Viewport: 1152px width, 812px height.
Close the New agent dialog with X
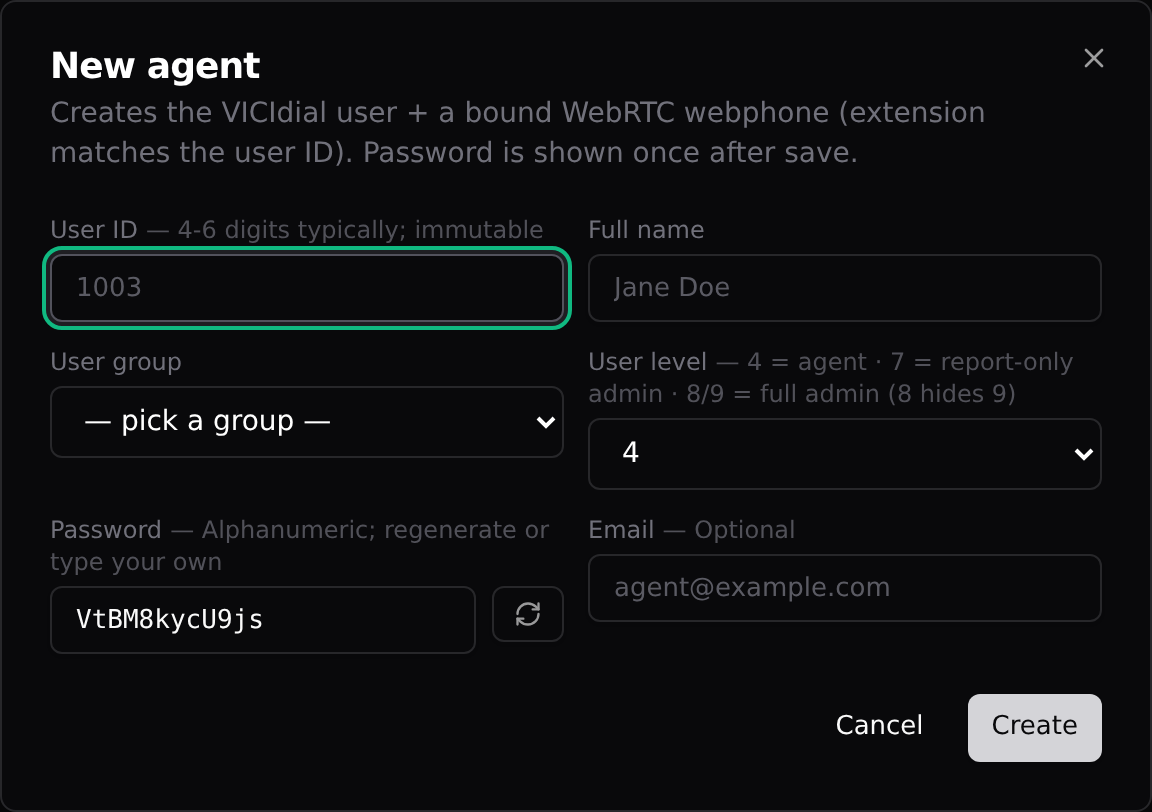tap(1093, 58)
